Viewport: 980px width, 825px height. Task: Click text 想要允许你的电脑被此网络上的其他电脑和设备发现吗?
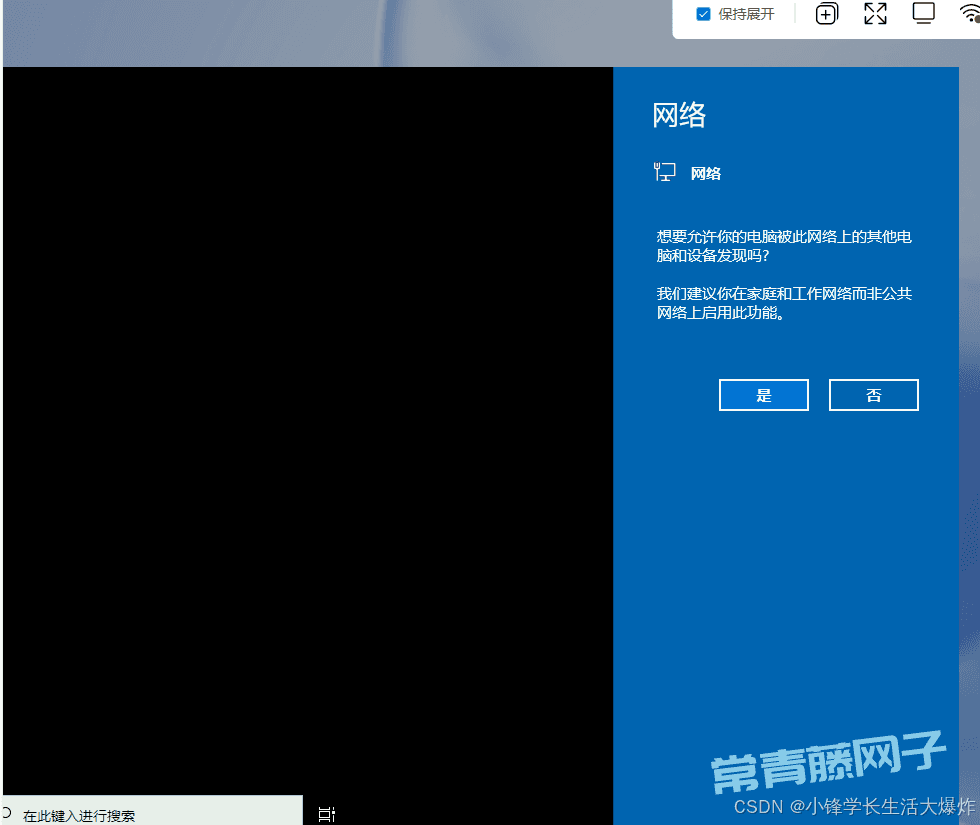pos(784,246)
